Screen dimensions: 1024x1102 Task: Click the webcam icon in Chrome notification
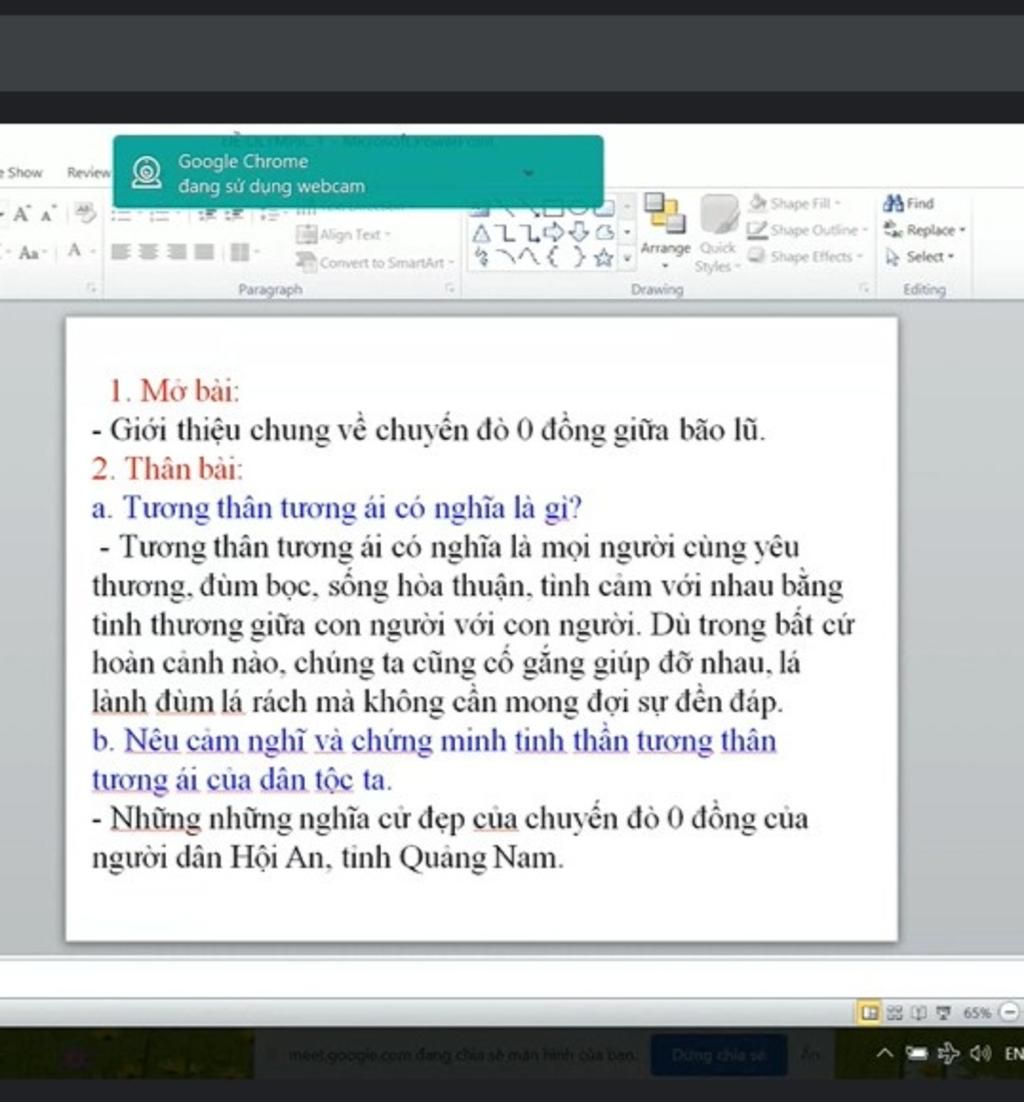coord(146,172)
